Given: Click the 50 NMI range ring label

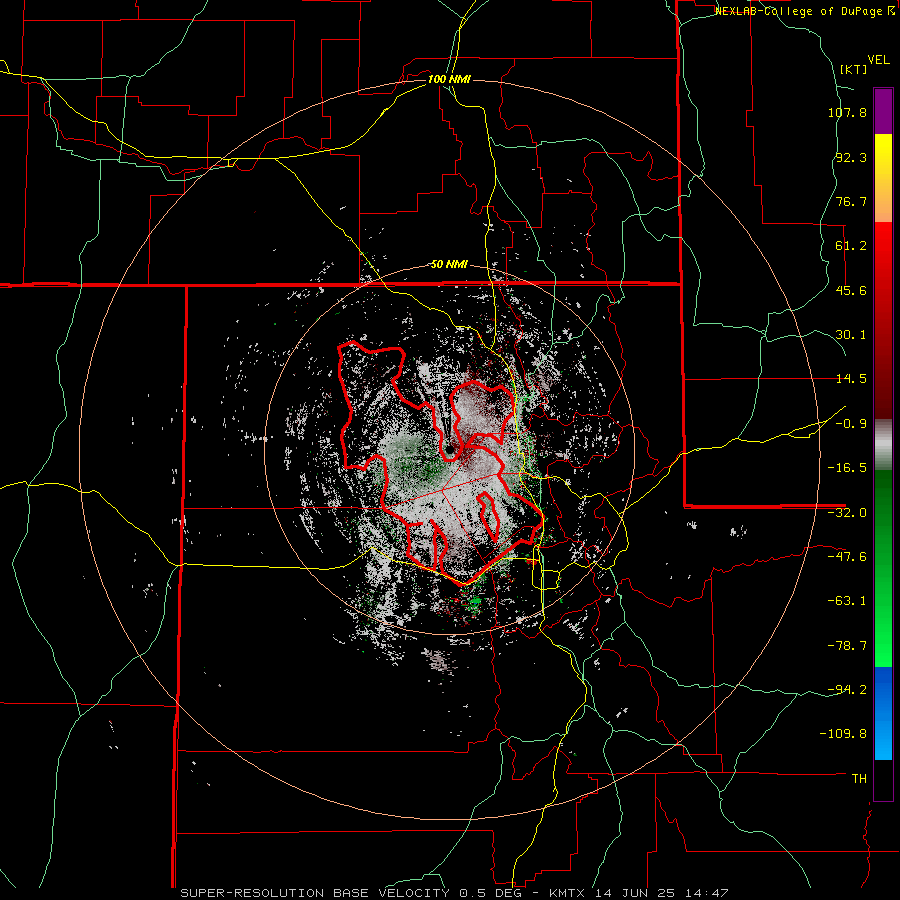Looking at the screenshot, I should (x=449, y=265).
